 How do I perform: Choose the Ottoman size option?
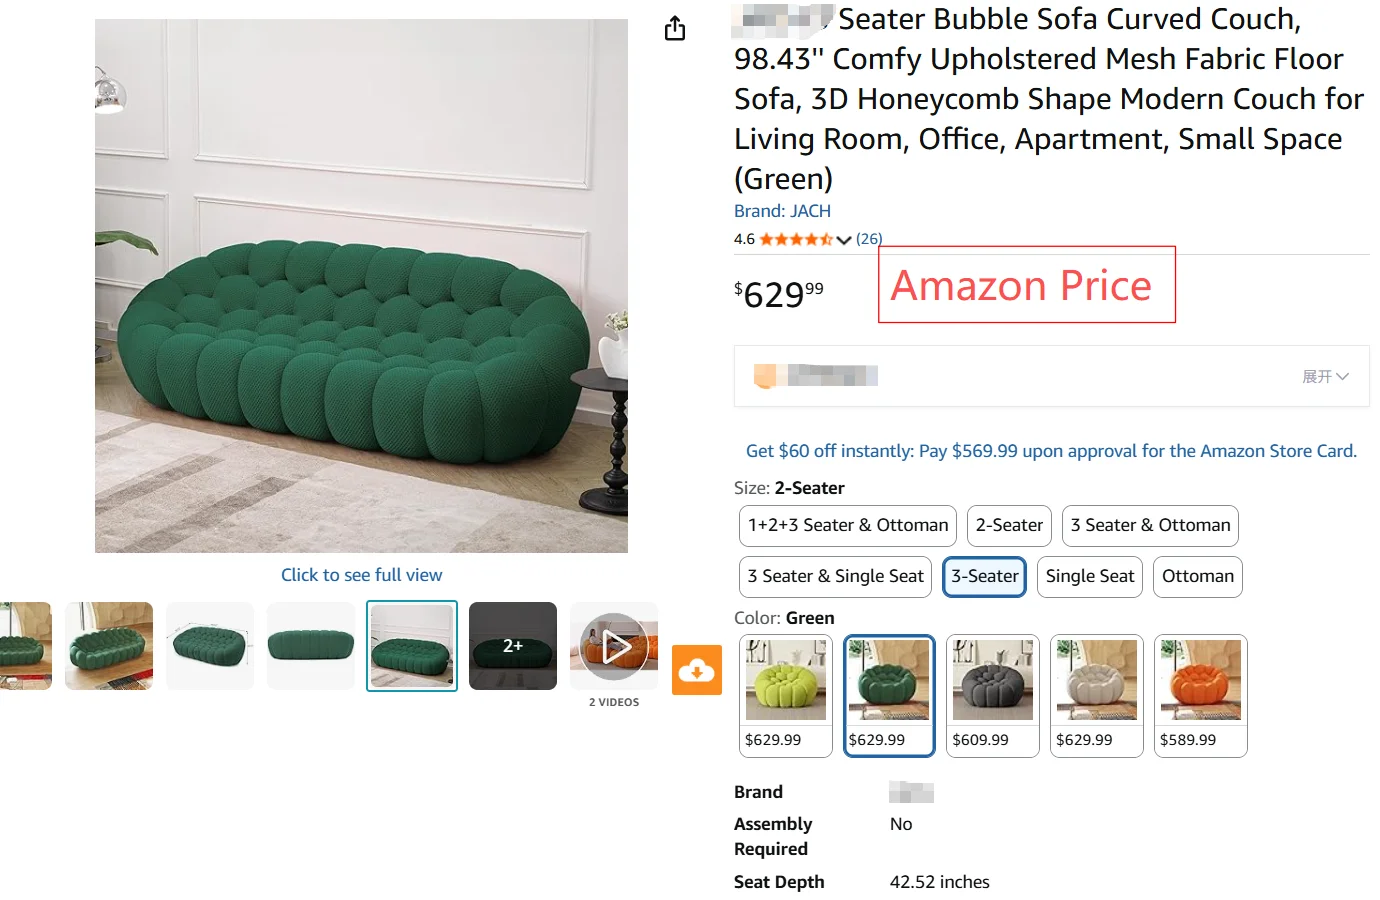click(1198, 577)
